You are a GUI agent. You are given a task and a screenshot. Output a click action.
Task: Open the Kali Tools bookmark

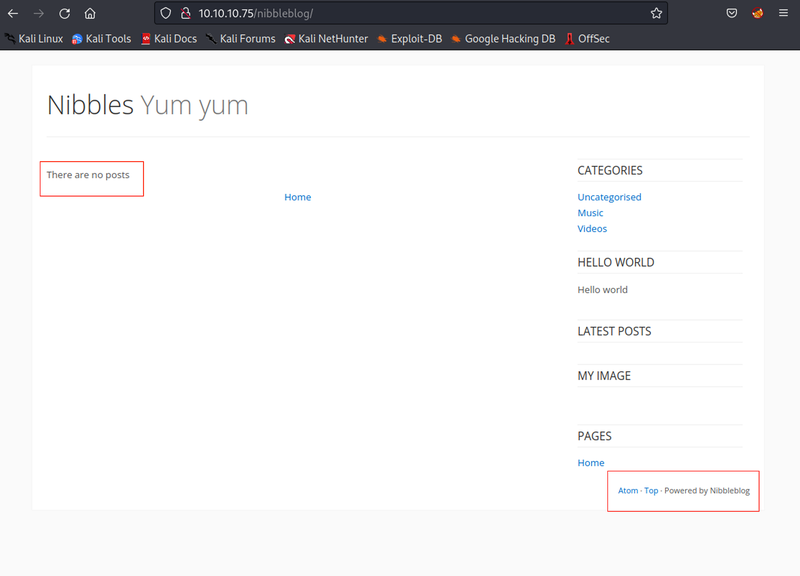tap(101, 39)
